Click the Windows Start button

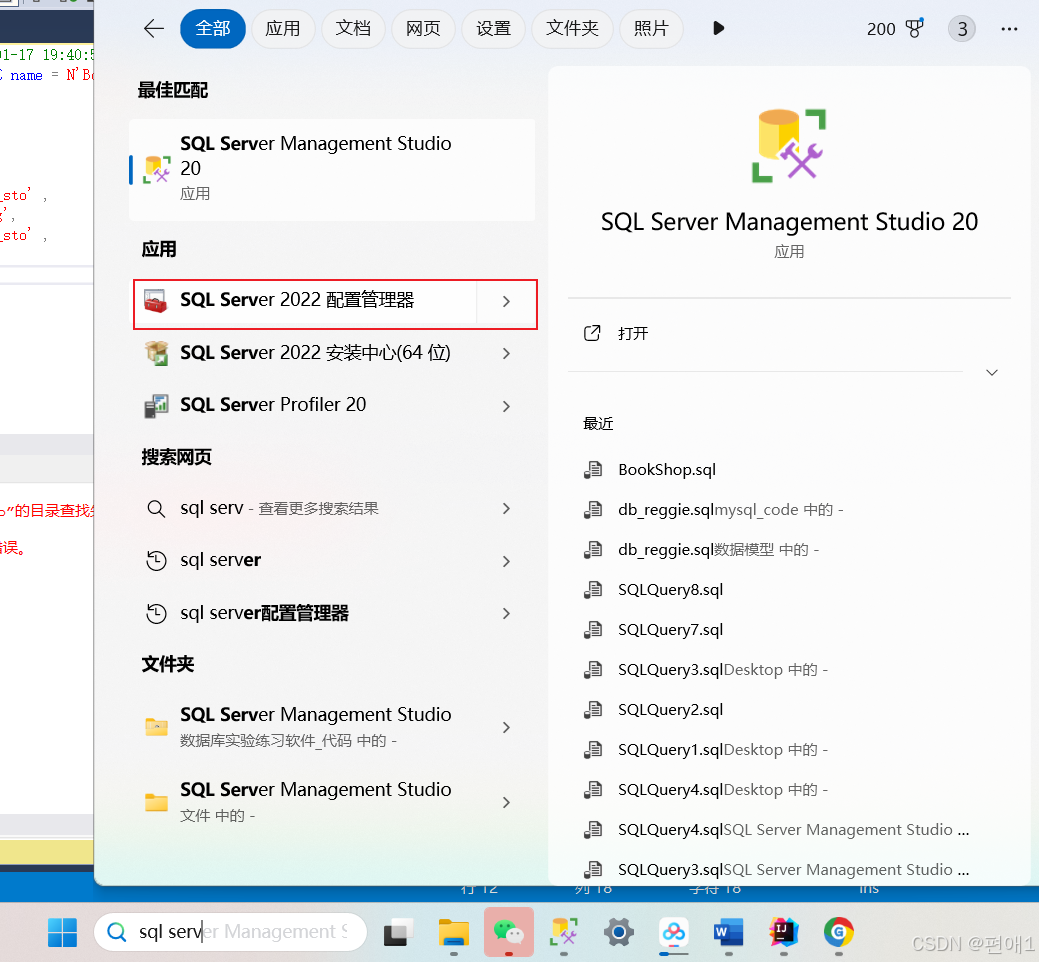tap(62, 932)
